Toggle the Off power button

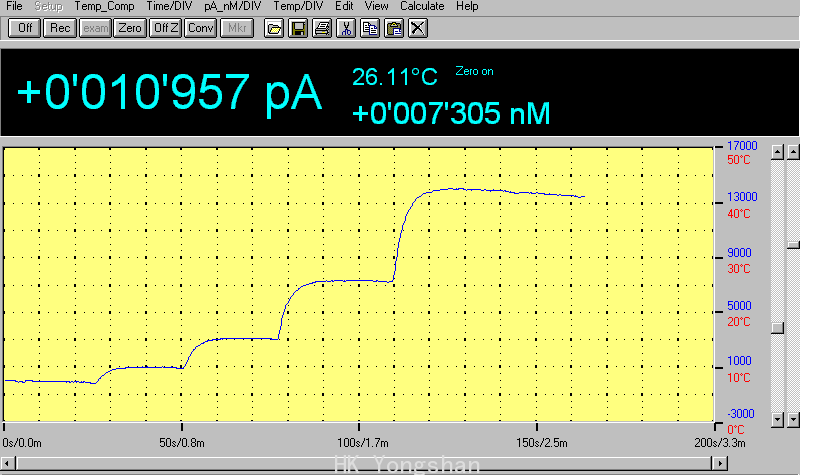click(24, 28)
